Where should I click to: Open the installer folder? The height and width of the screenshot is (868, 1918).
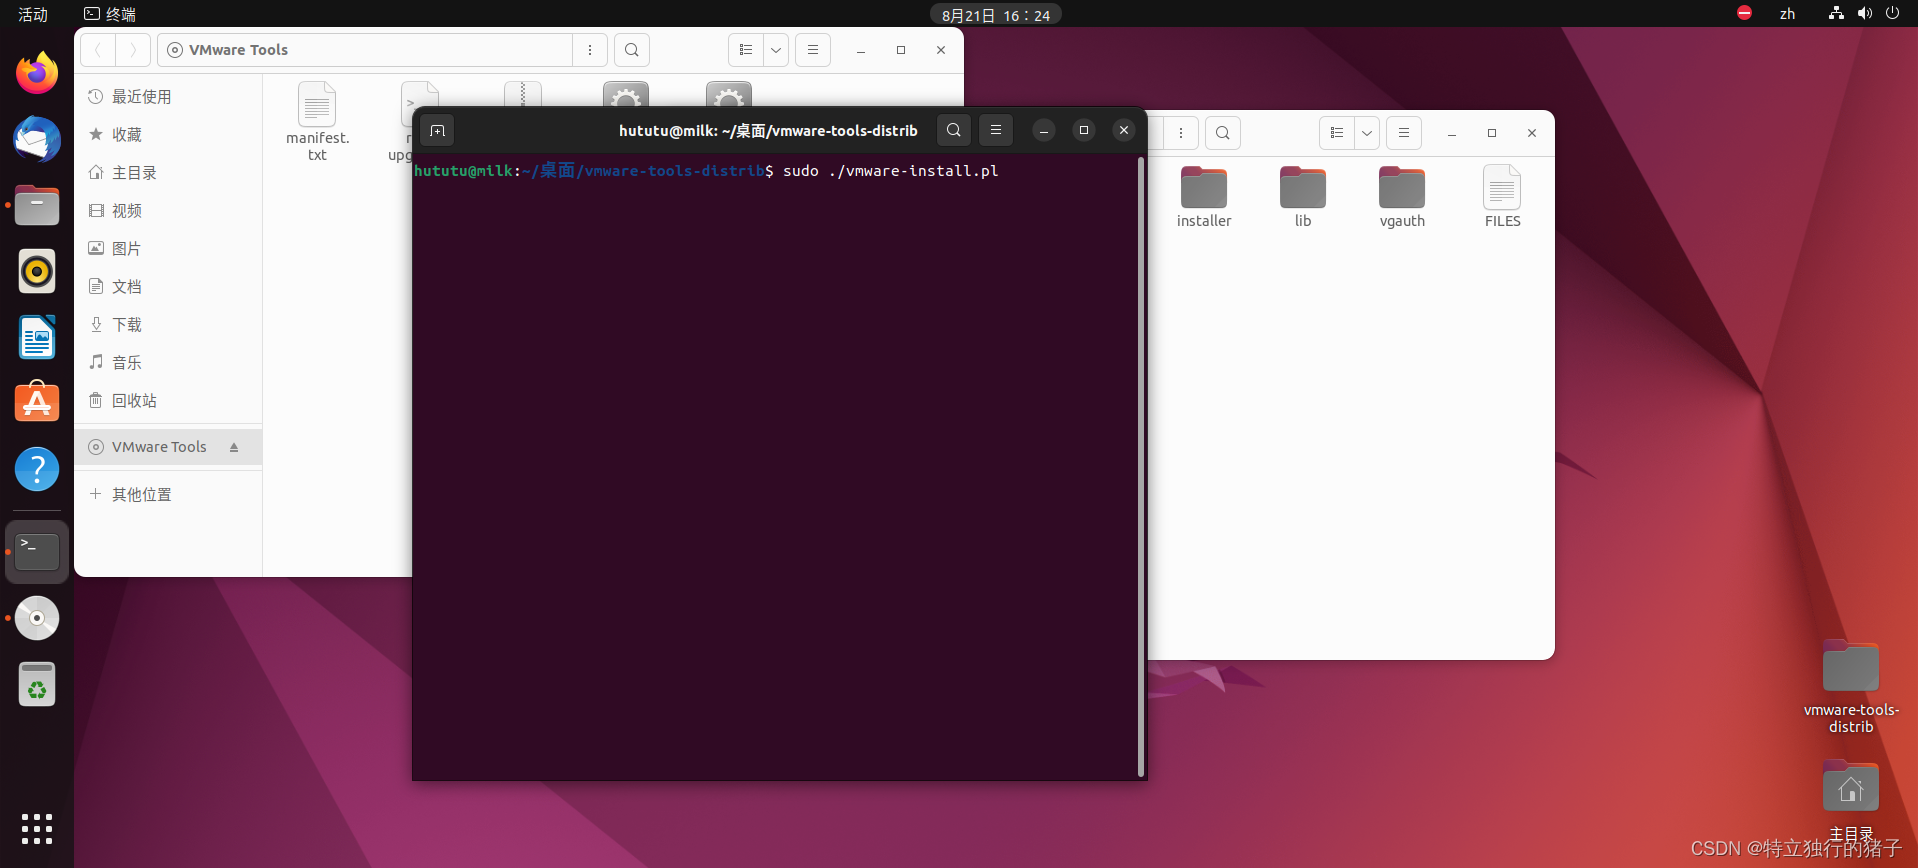pos(1204,197)
